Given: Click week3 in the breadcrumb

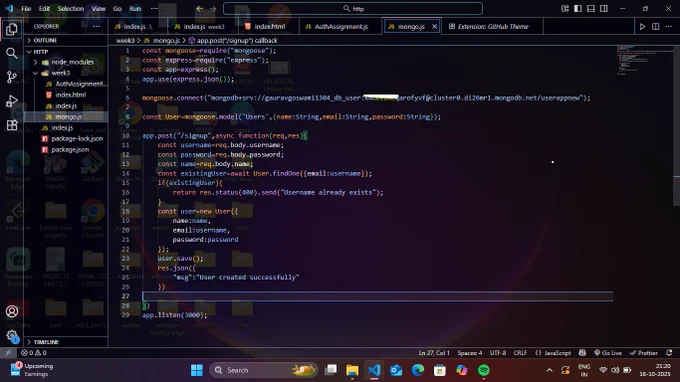Looking at the screenshot, I should pos(125,40).
